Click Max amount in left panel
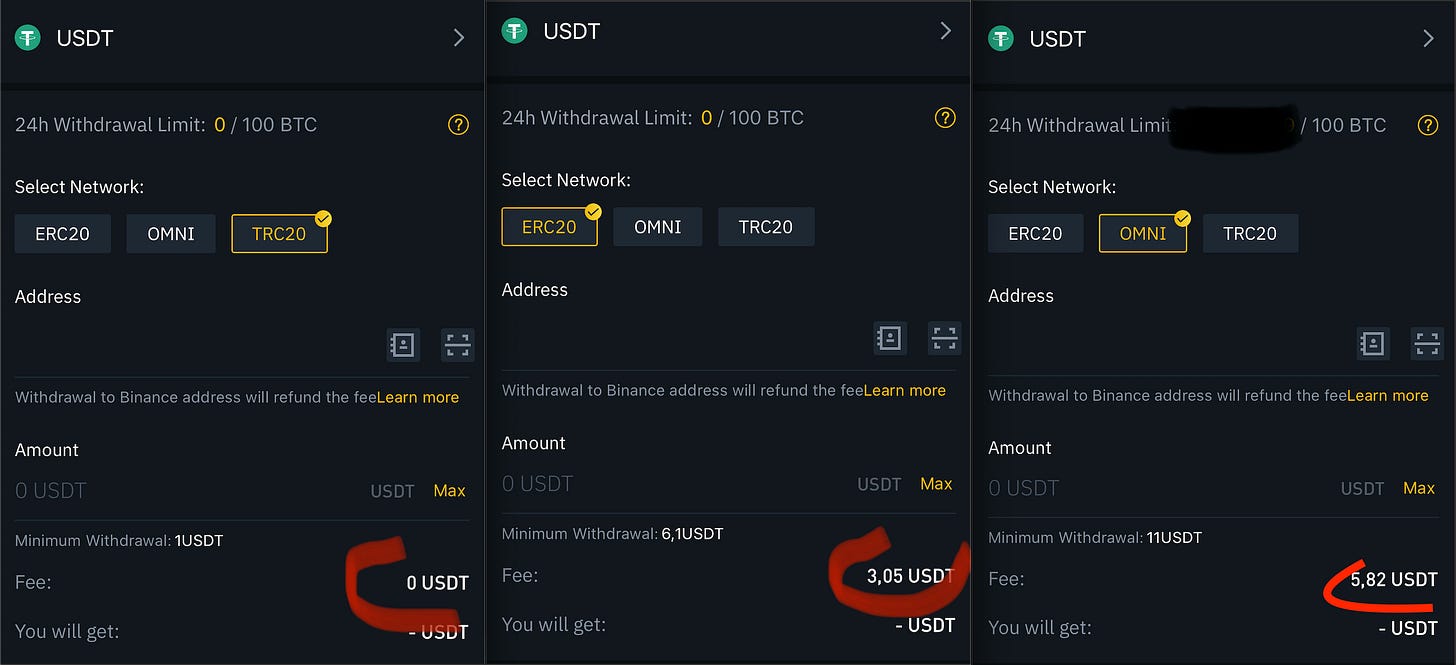This screenshot has width=1456, height=665. click(449, 490)
